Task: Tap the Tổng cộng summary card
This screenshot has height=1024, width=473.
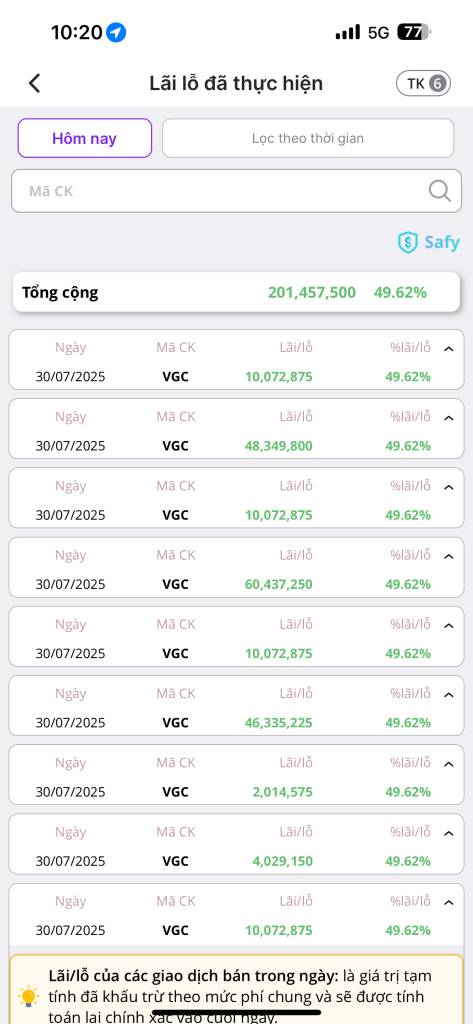Action: [236, 292]
